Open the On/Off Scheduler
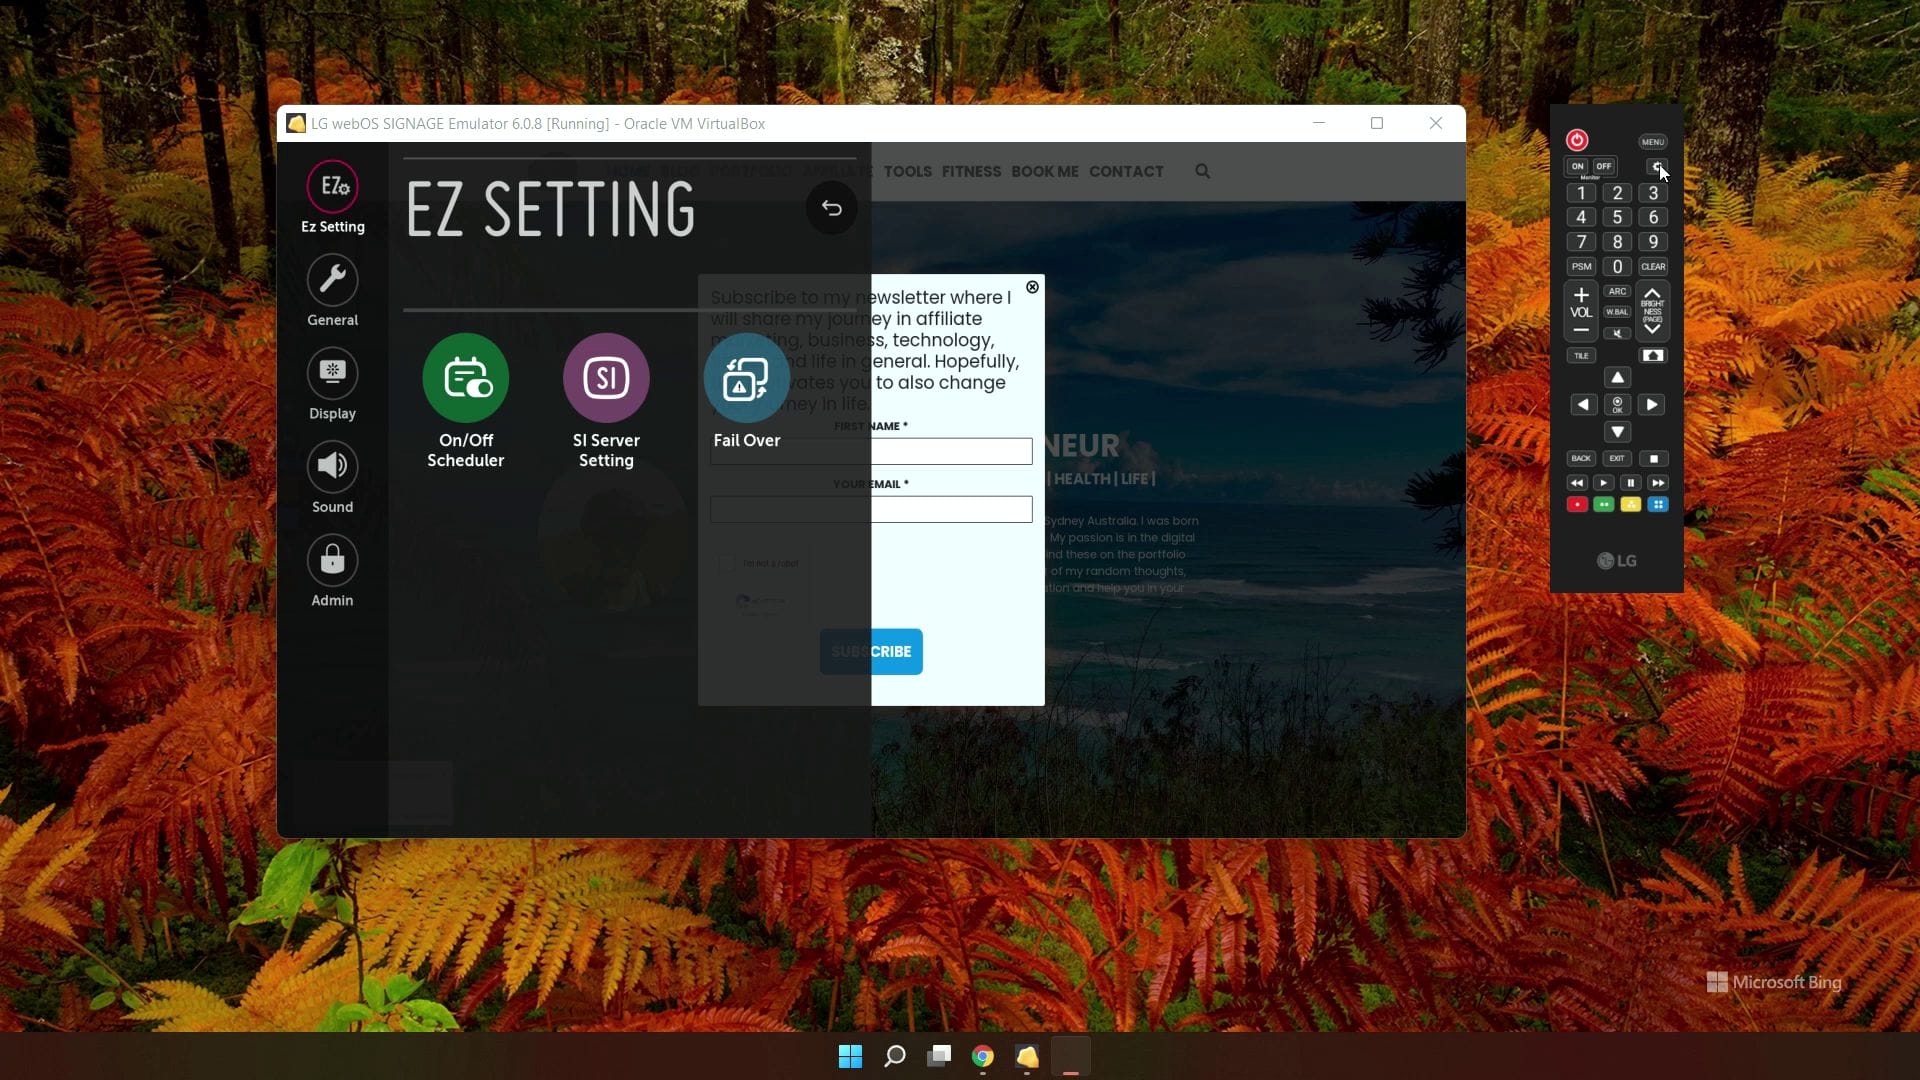 [465, 378]
